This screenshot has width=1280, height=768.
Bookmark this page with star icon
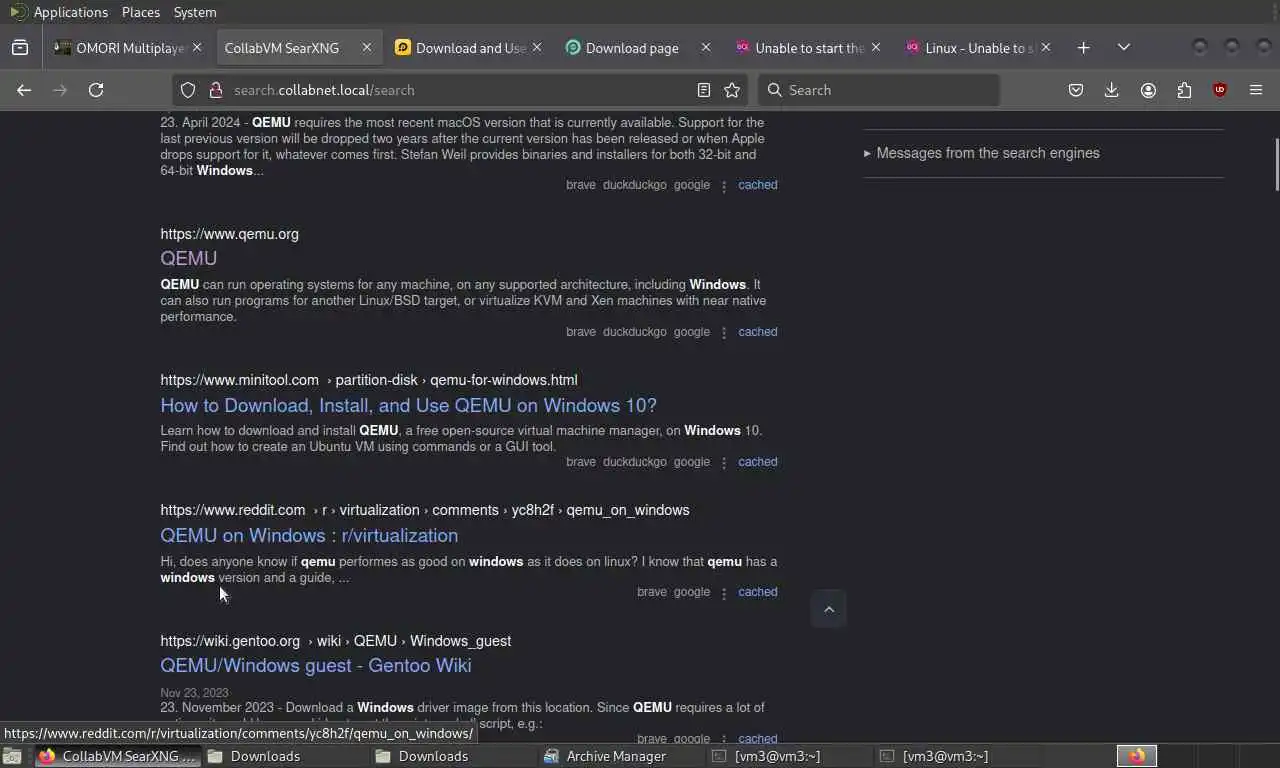click(x=732, y=90)
